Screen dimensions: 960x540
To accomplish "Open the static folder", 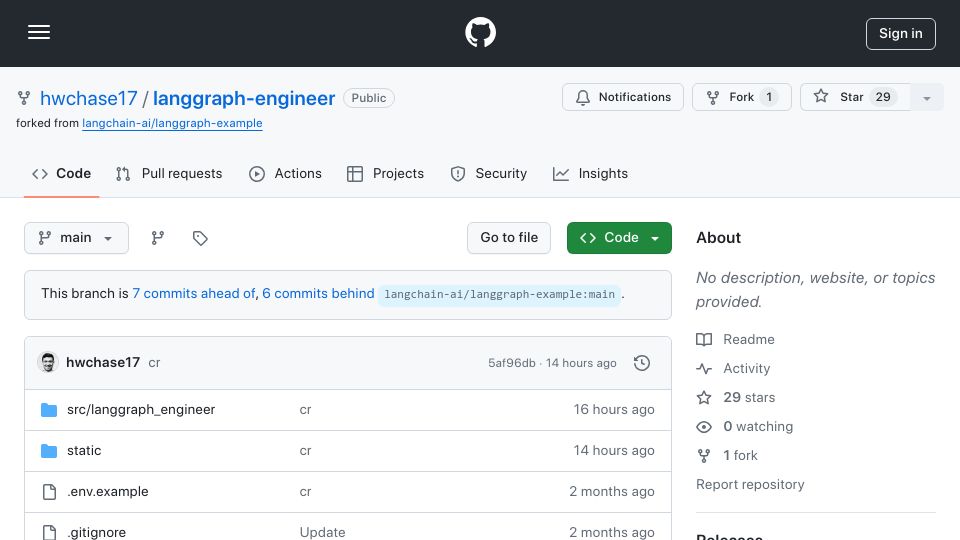I will (84, 451).
